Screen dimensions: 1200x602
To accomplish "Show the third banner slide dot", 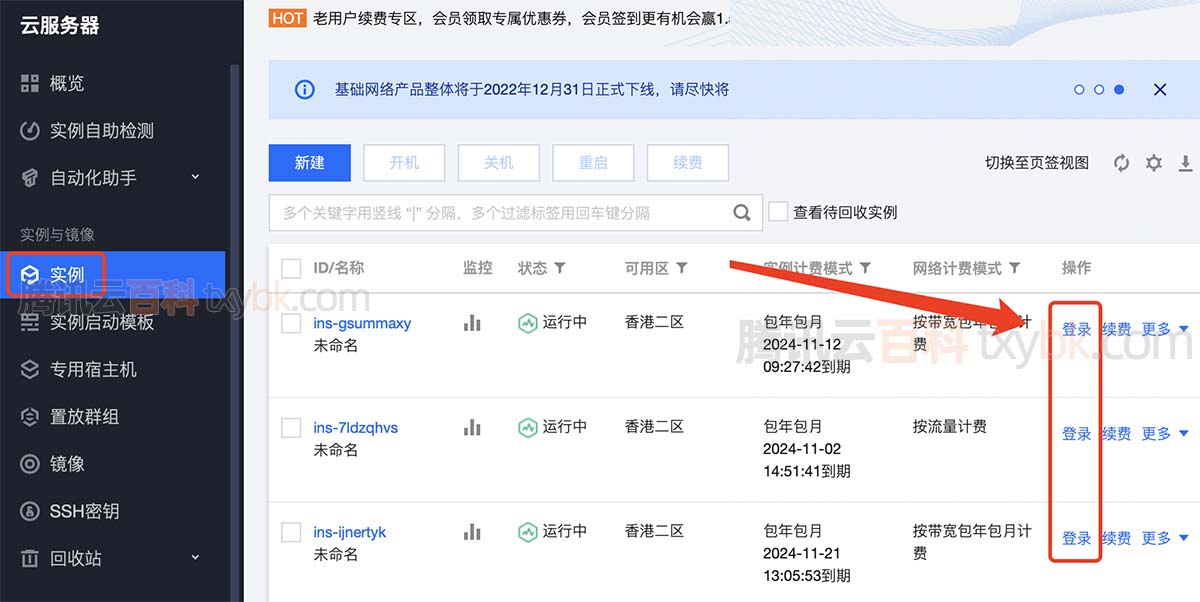I will 1119,90.
